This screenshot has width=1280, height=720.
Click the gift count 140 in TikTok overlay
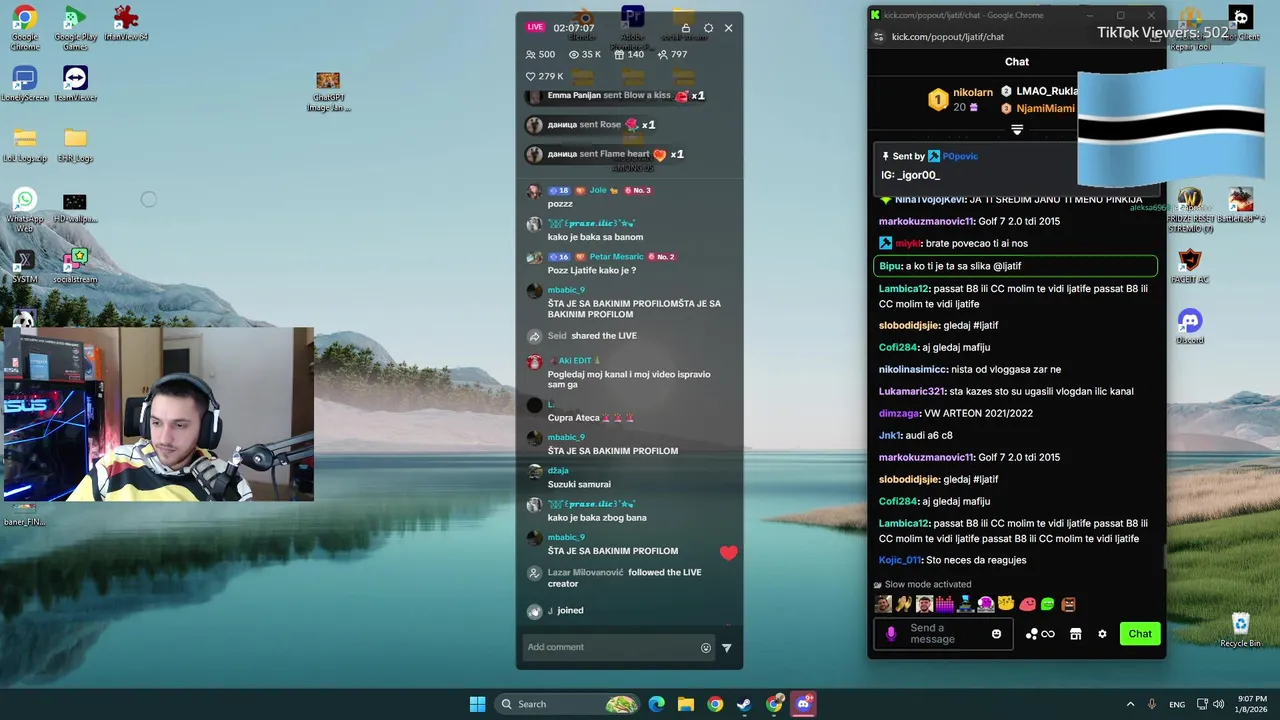pyautogui.click(x=628, y=55)
